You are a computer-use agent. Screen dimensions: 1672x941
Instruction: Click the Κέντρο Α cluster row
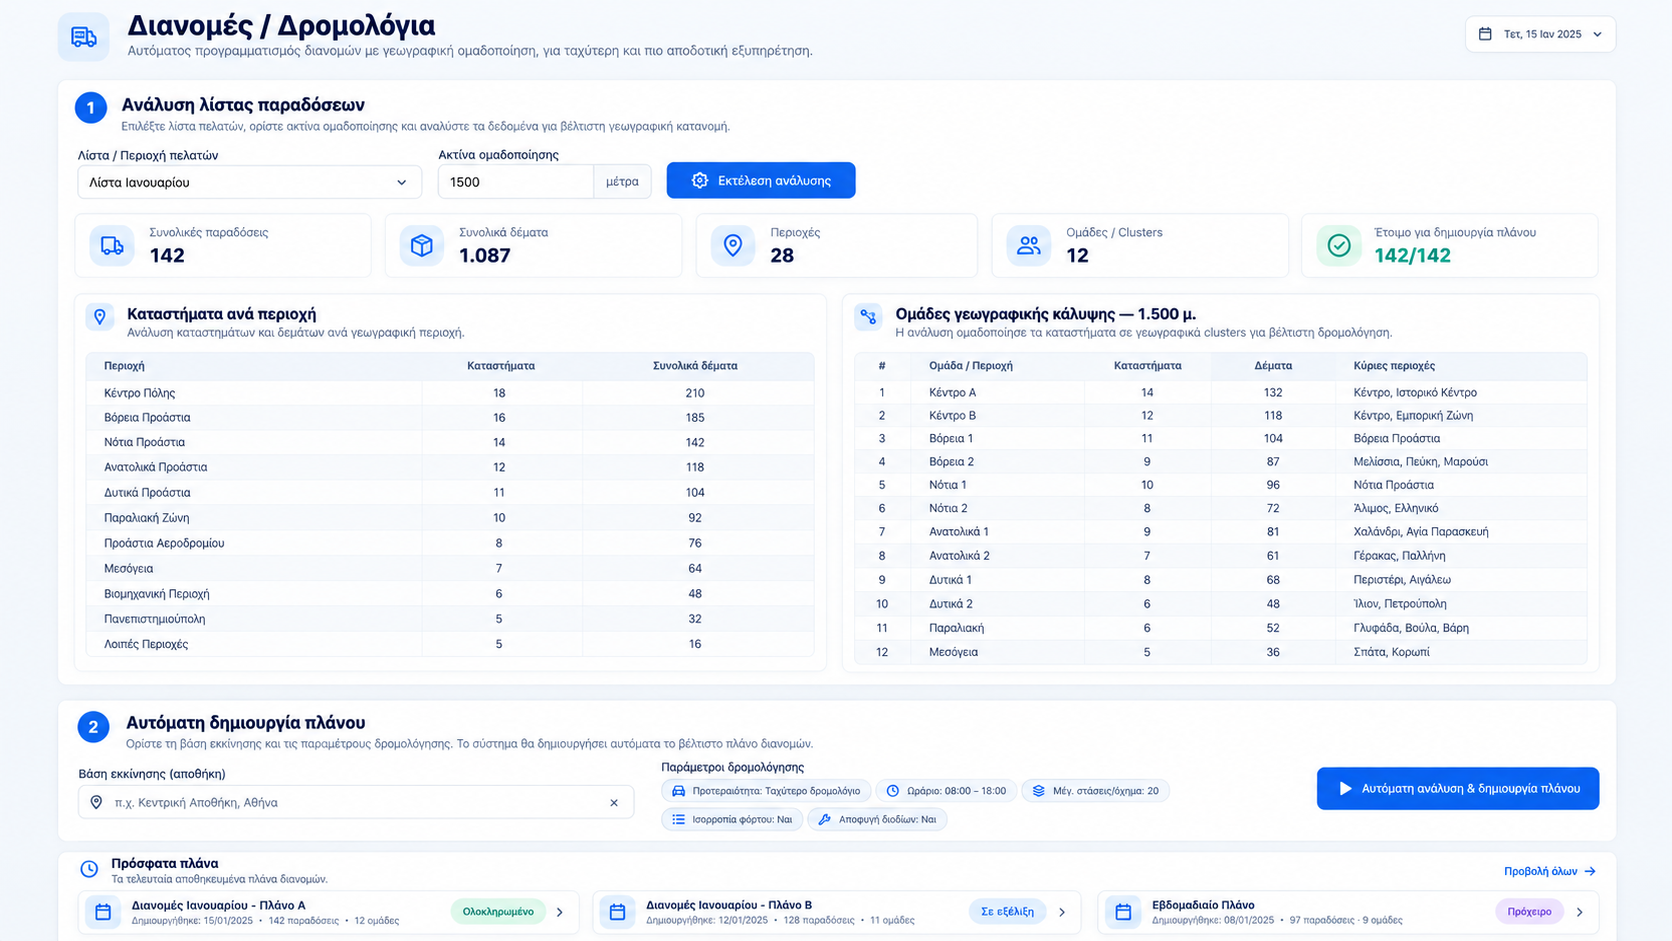coord(1220,393)
